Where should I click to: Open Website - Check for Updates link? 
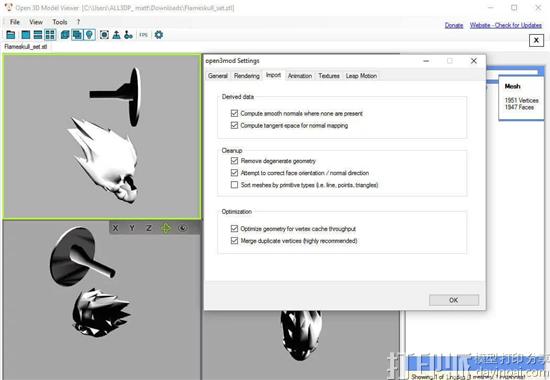[x=506, y=25]
